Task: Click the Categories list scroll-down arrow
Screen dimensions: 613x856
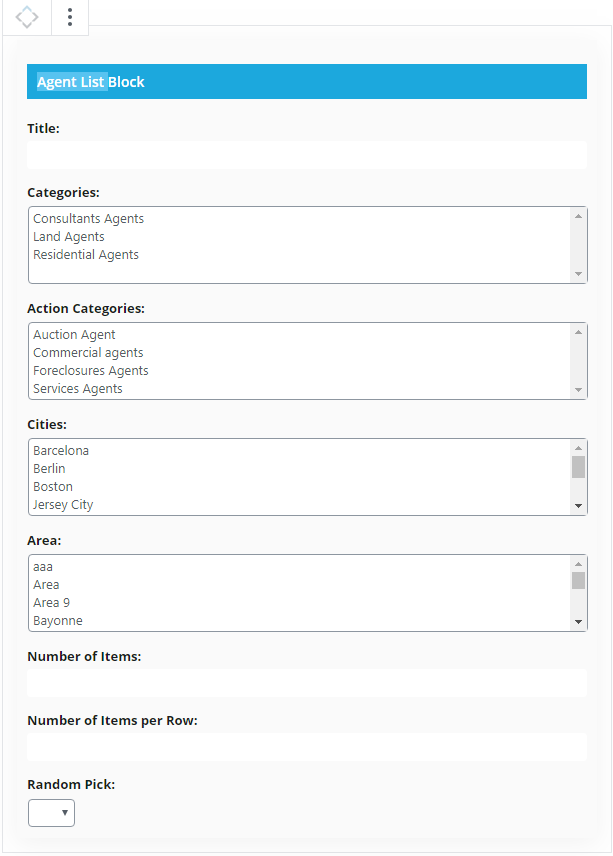Action: tap(579, 274)
